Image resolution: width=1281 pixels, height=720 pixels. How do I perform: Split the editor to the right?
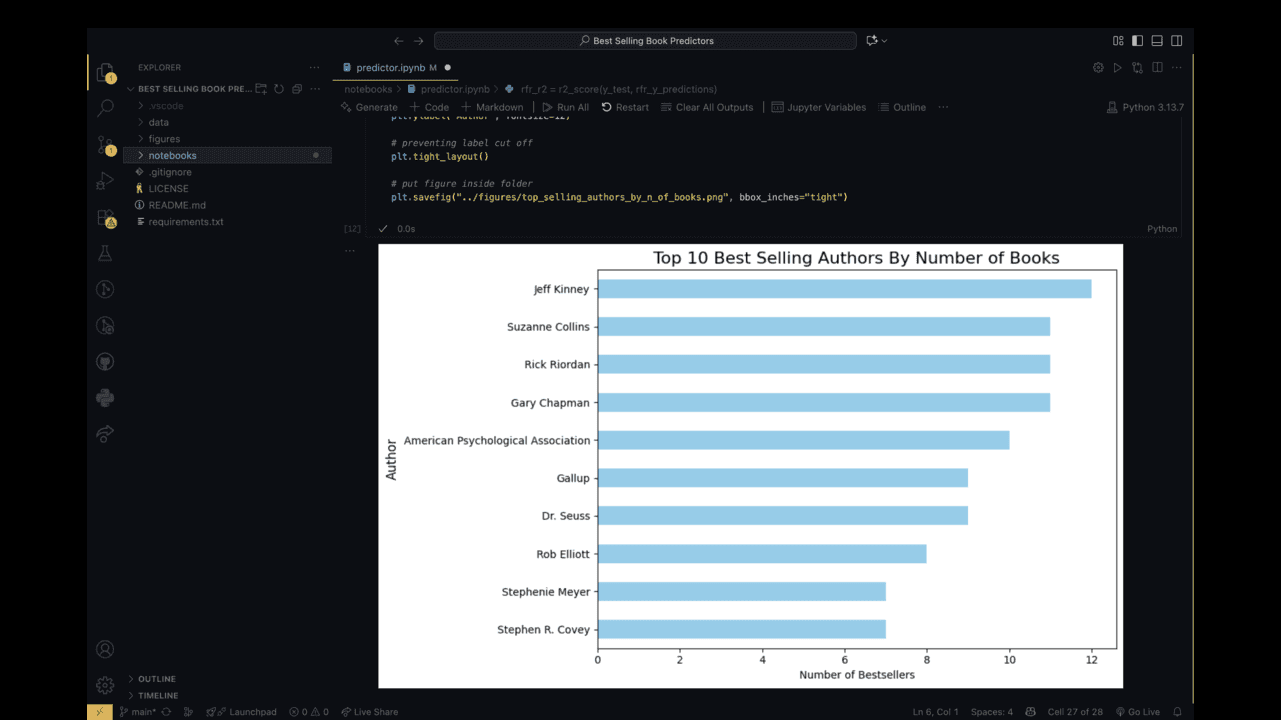pos(1157,68)
